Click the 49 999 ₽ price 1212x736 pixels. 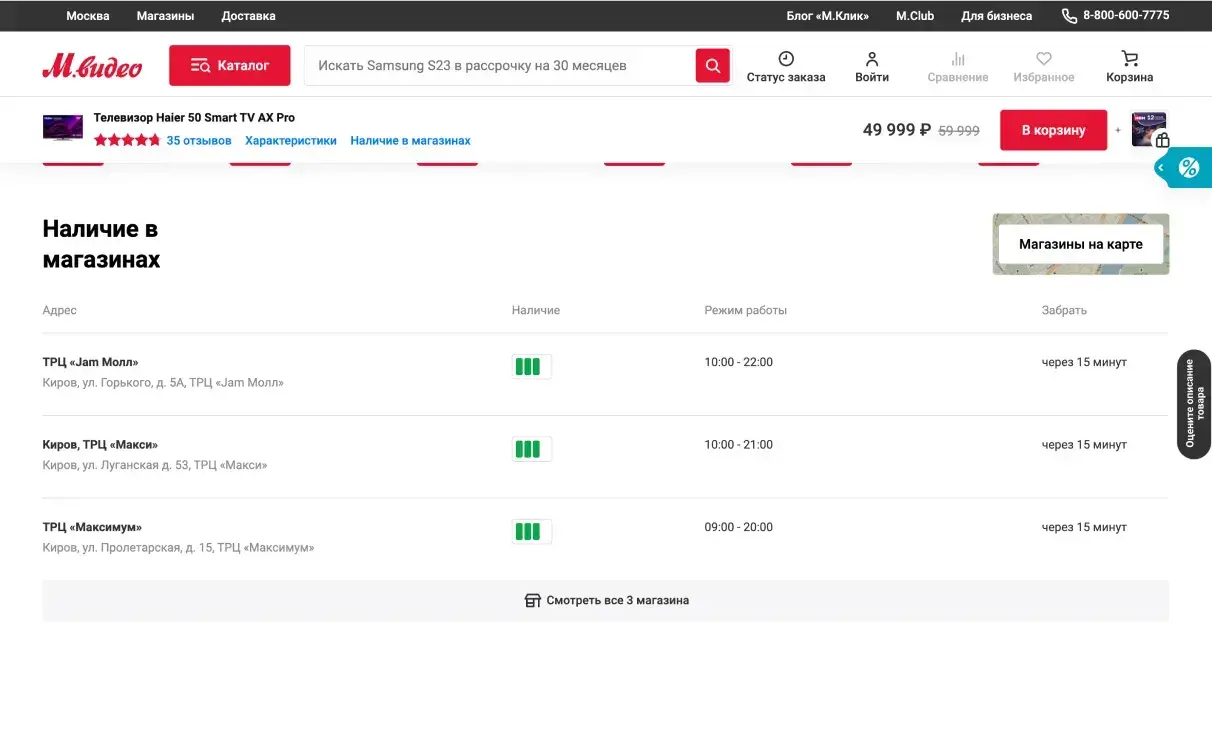(897, 130)
